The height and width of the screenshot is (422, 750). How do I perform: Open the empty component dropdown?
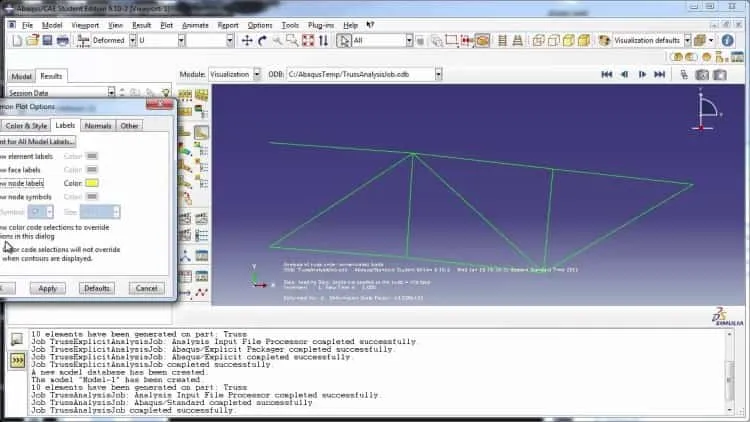(x=230, y=41)
